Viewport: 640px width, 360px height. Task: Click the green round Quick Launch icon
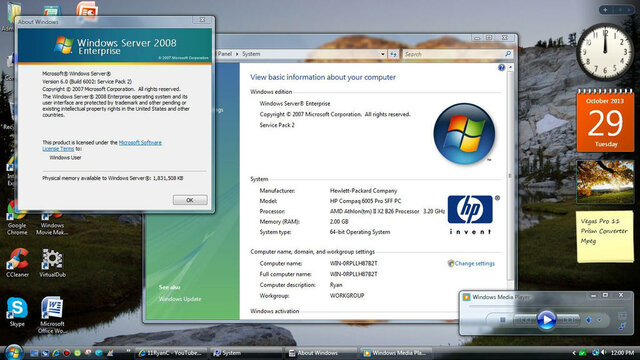77,353
